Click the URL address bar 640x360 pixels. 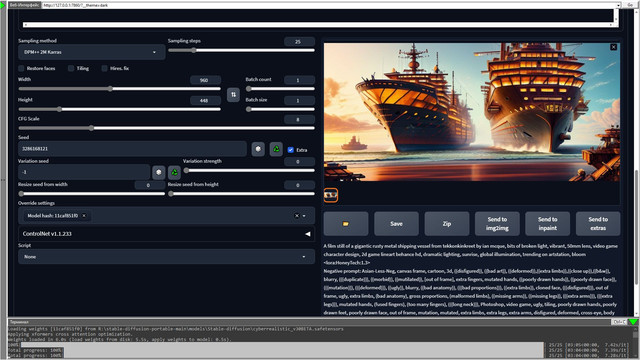329,5
